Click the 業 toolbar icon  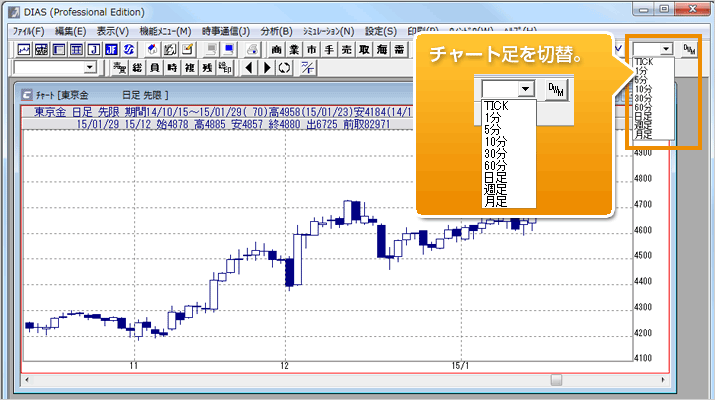coord(293,49)
